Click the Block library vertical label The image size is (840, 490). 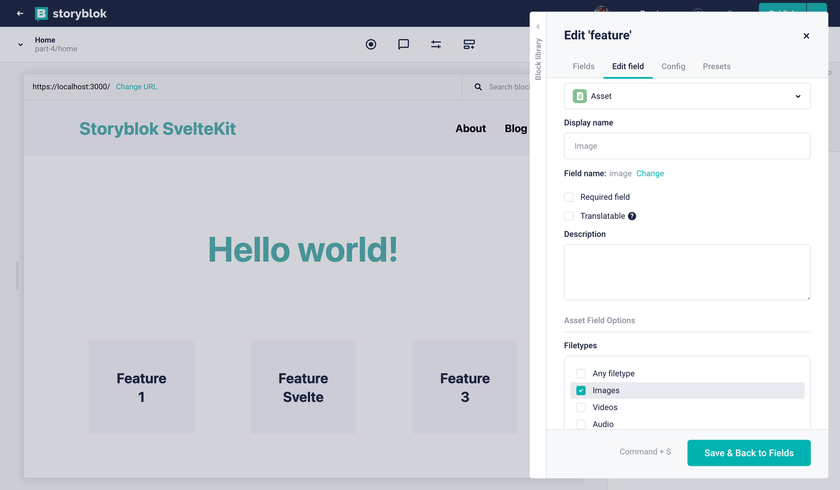coord(538,59)
